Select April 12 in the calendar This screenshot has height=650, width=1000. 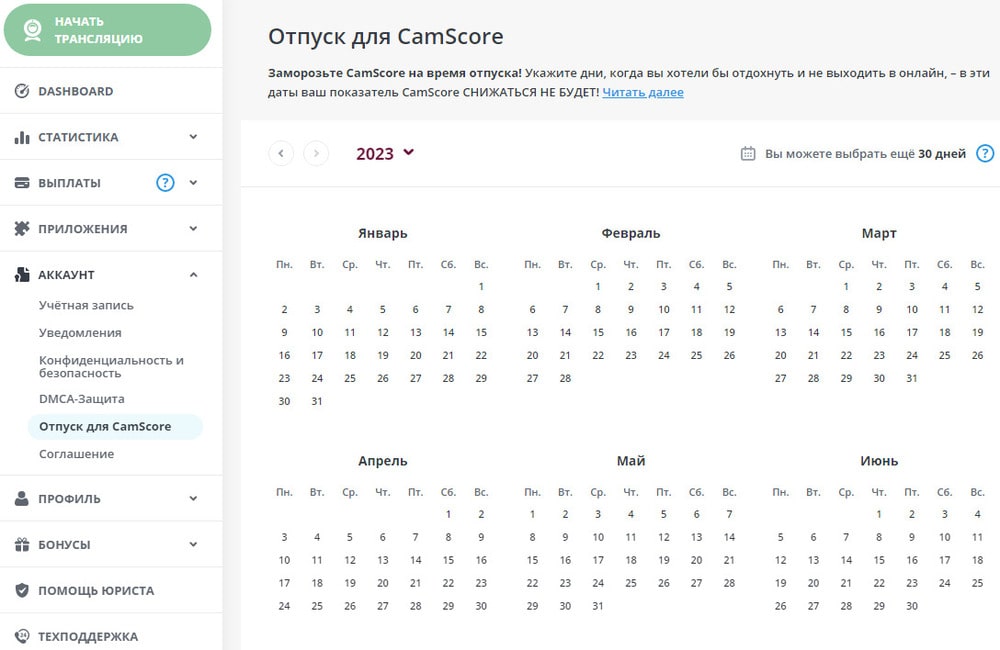click(350, 560)
